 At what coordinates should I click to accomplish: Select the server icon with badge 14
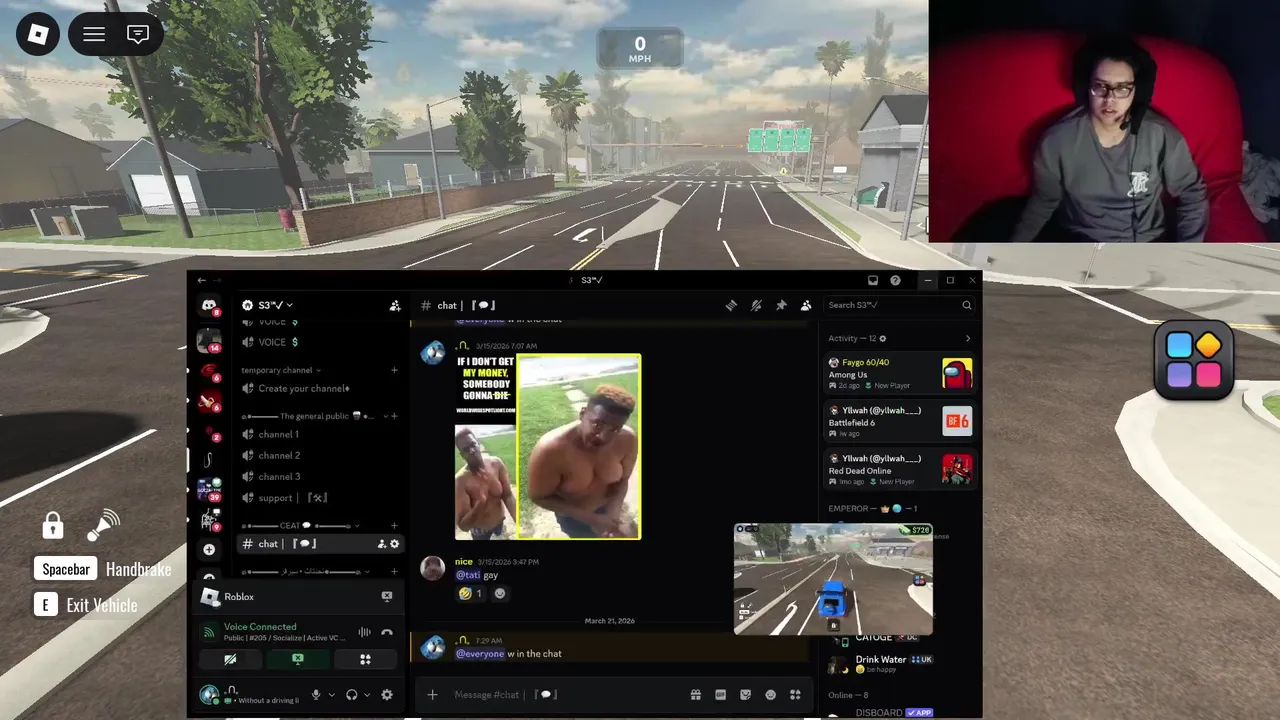[x=209, y=340]
